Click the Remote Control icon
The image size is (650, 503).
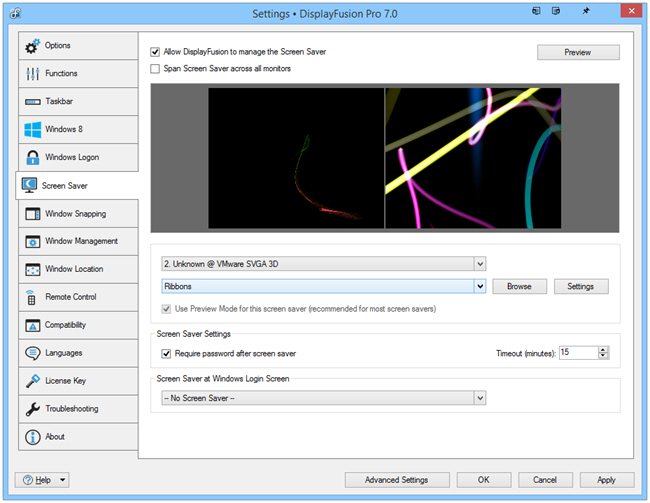point(31,297)
